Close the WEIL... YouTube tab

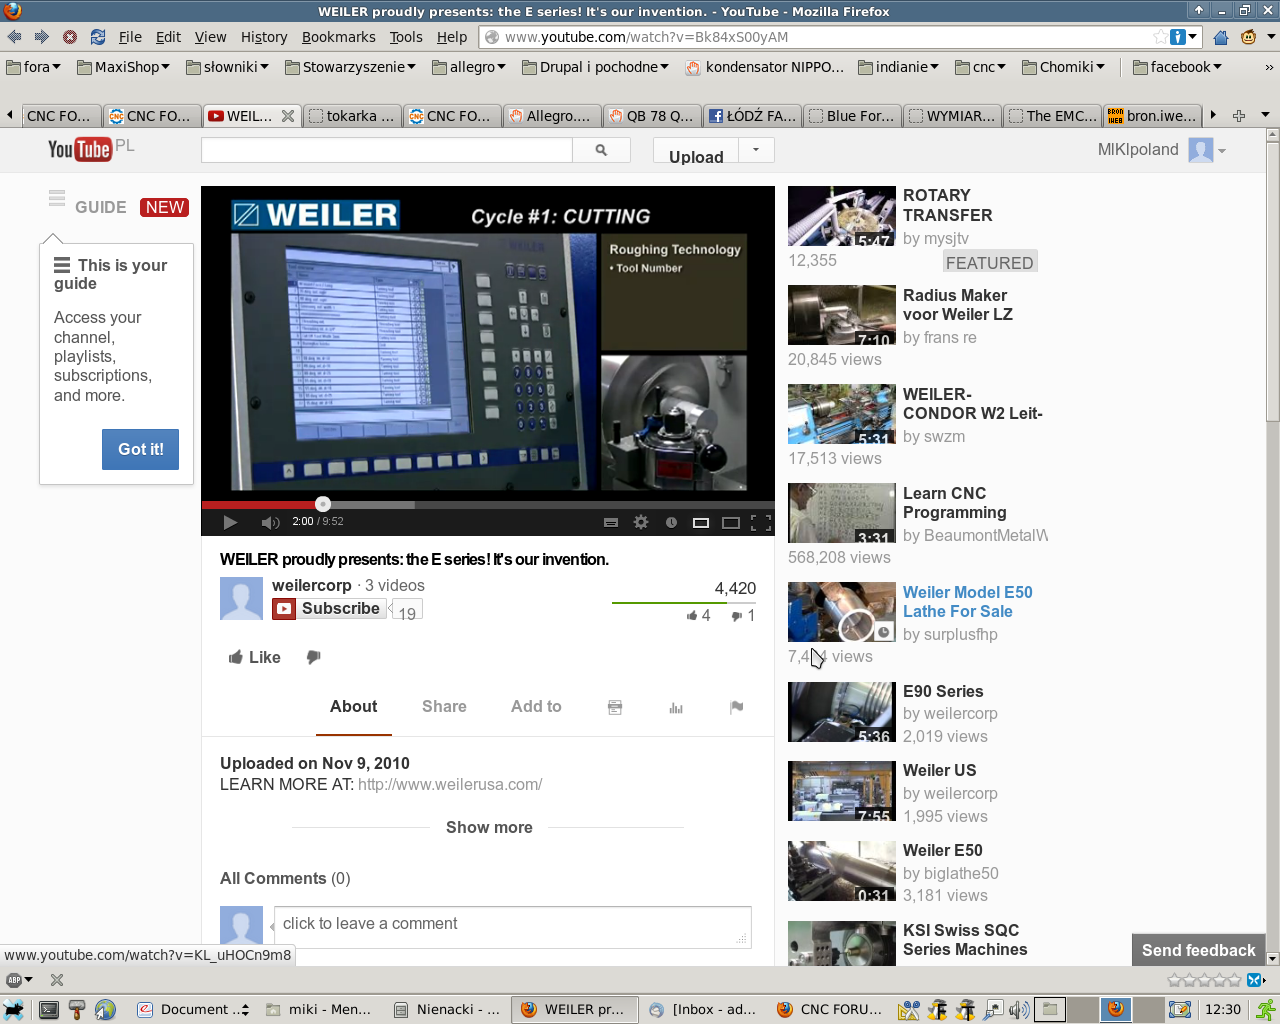click(x=288, y=116)
